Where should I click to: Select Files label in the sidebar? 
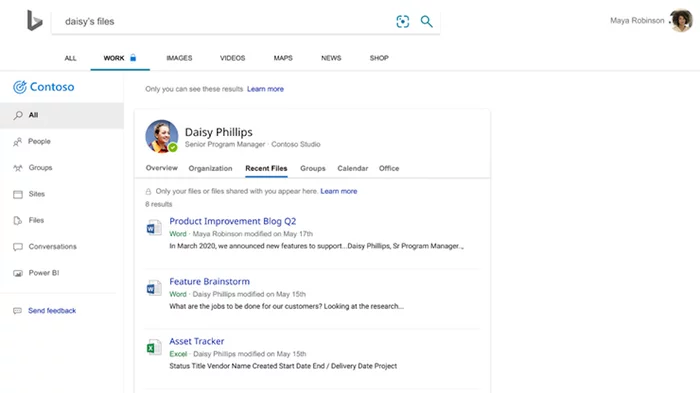point(36,221)
